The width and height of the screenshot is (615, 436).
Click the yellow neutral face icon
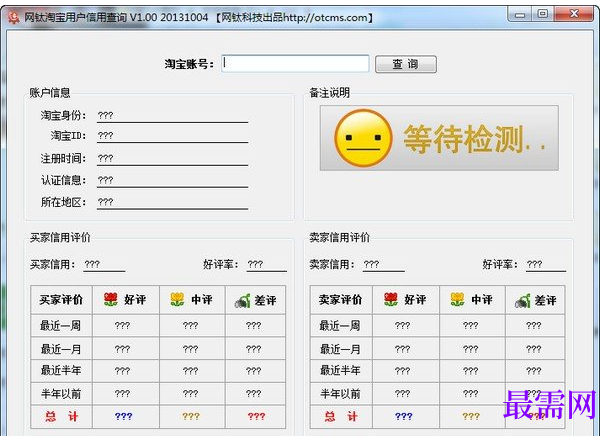point(363,138)
